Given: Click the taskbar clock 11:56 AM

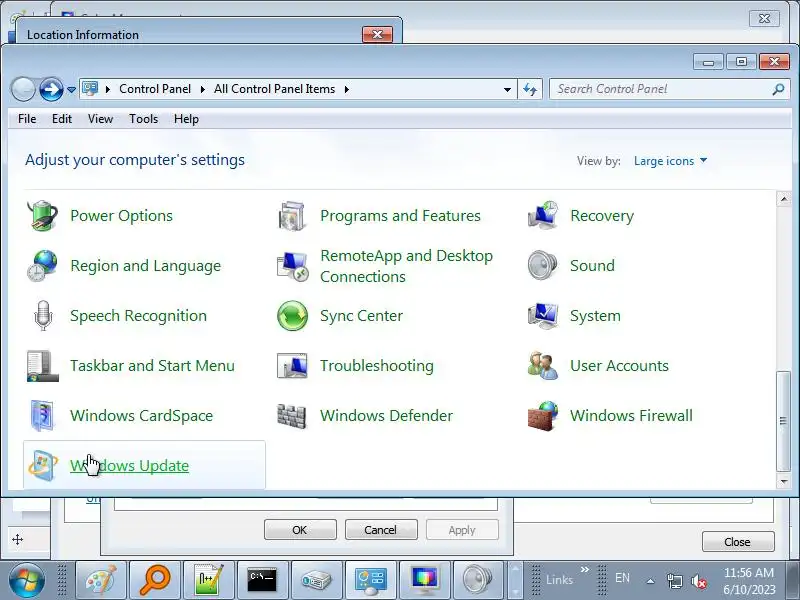Looking at the screenshot, I should (748, 573).
